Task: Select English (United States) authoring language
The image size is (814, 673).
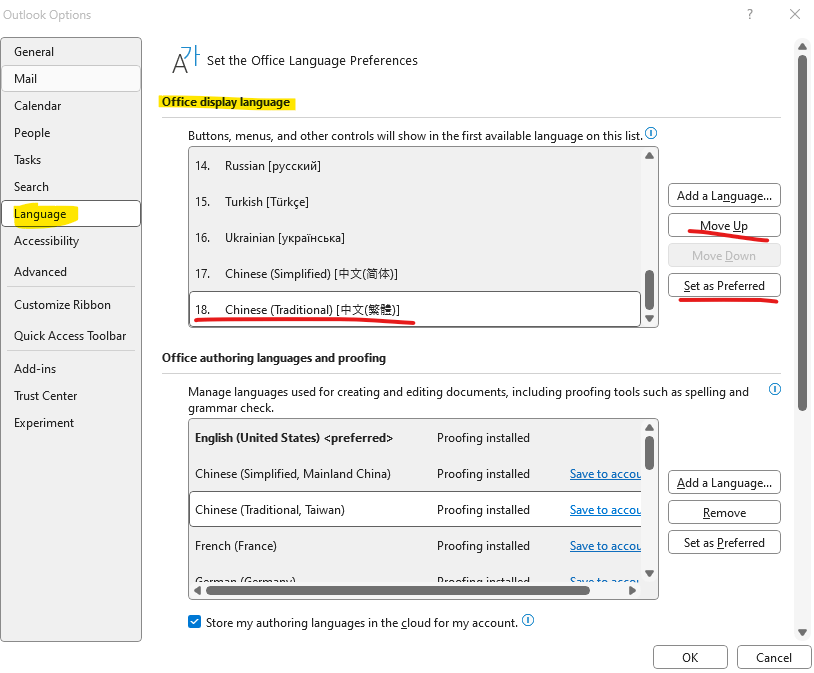Action: [415, 438]
